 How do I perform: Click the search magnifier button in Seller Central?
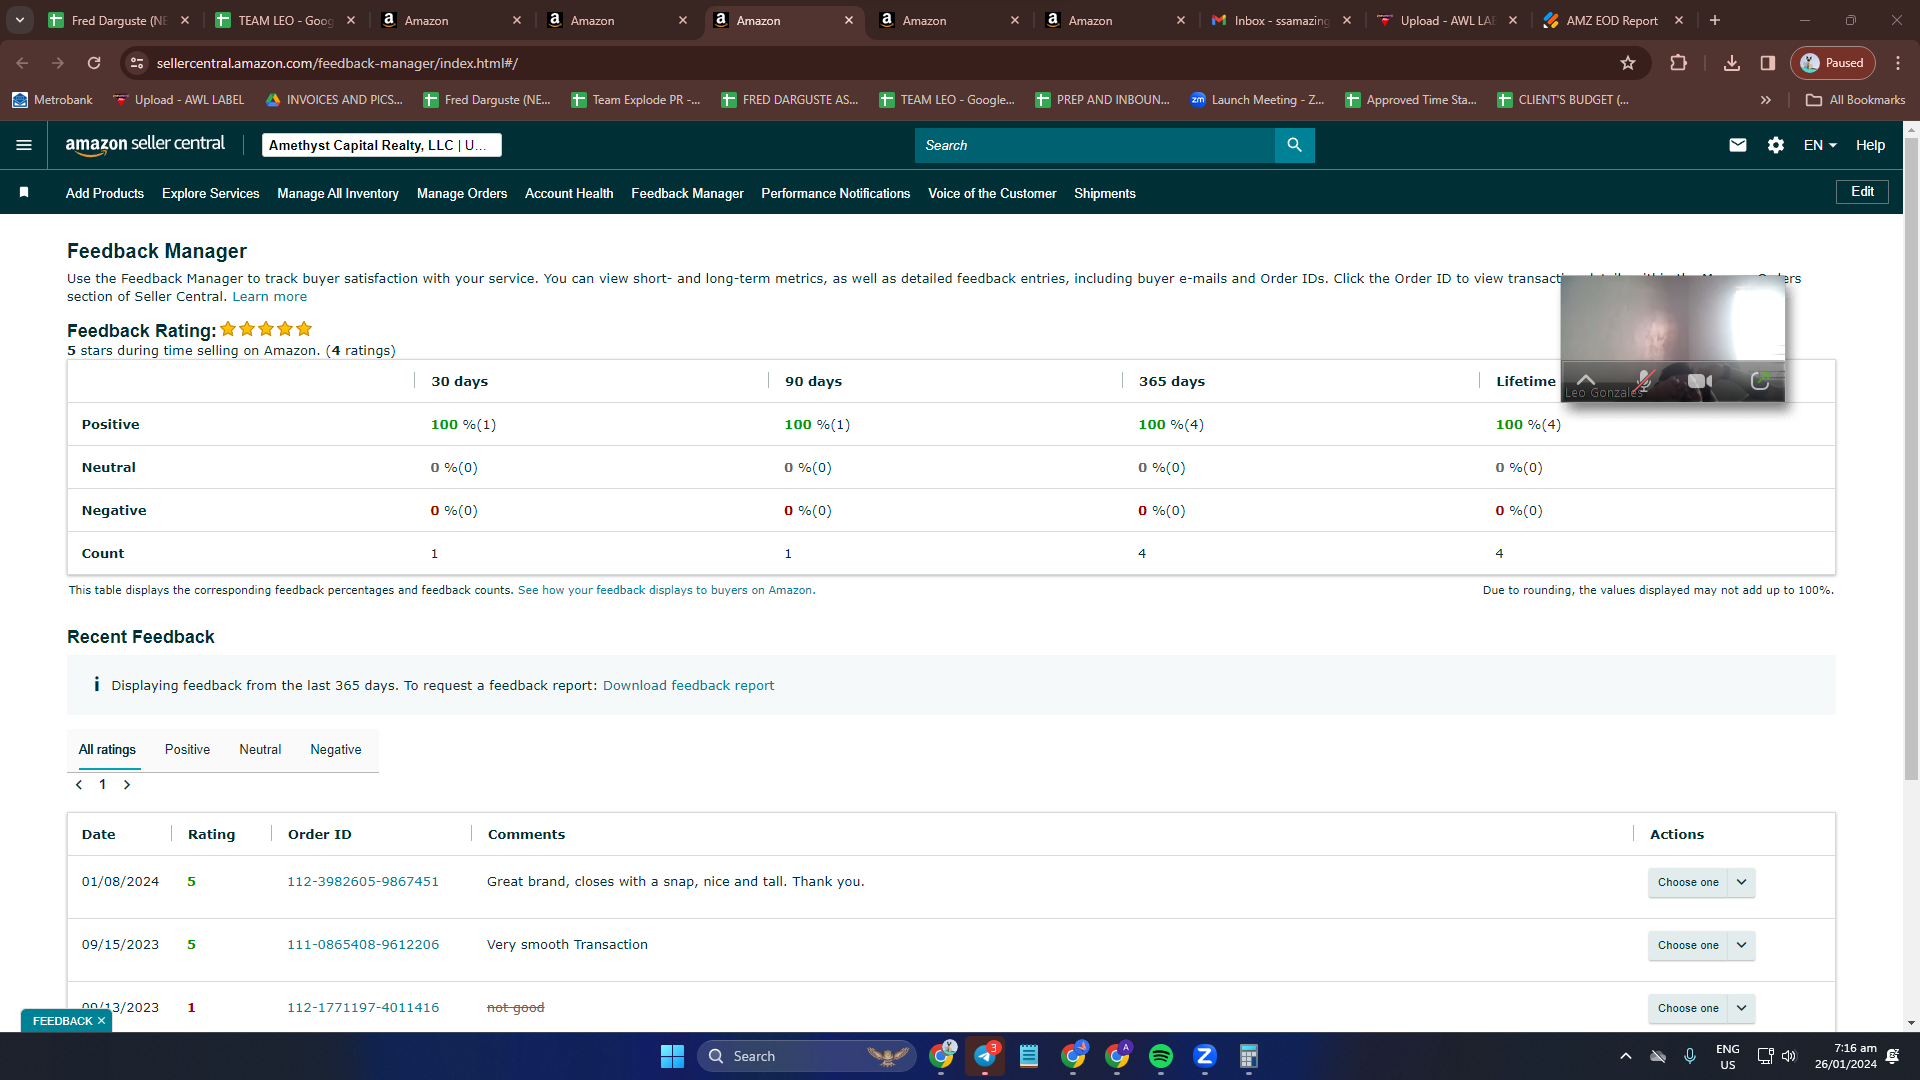point(1294,145)
